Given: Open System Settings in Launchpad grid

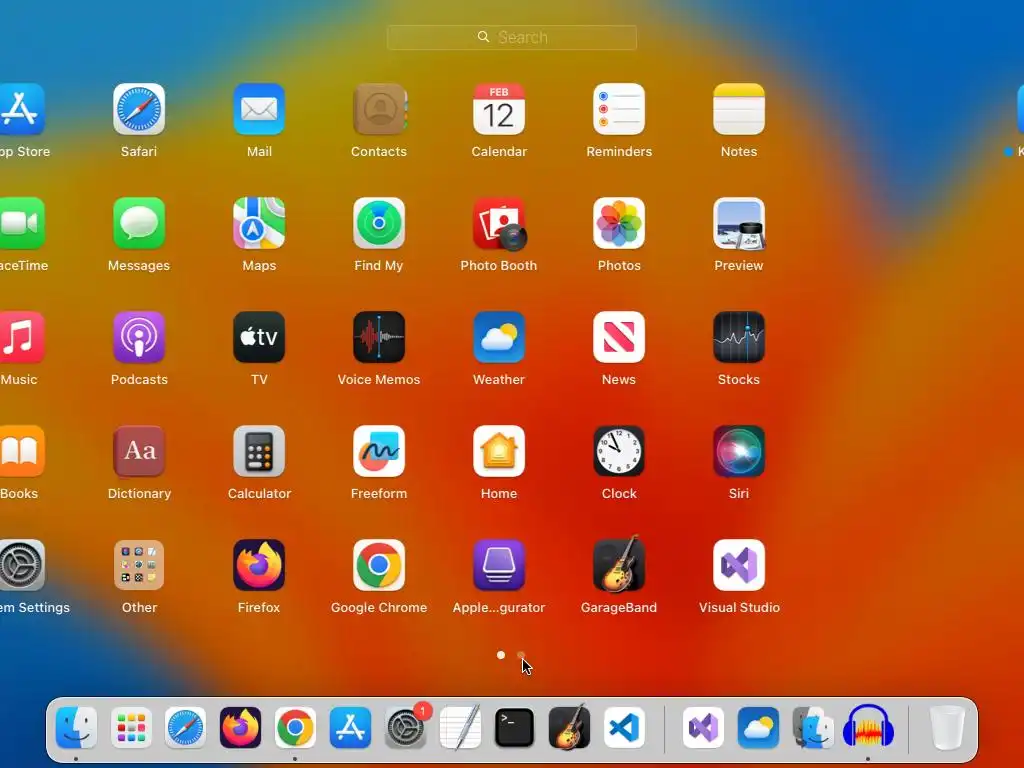Looking at the screenshot, I should [x=20, y=565].
